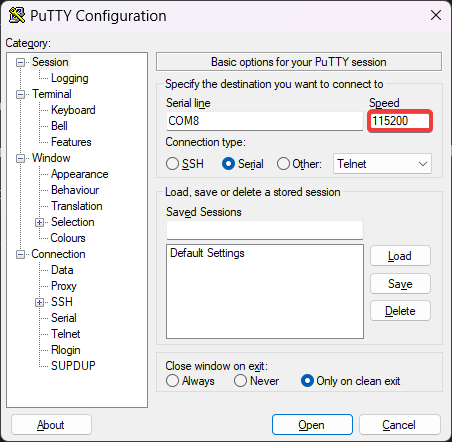Click the Serial line field containing COM8
The width and height of the screenshot is (452, 442).
coord(265,121)
